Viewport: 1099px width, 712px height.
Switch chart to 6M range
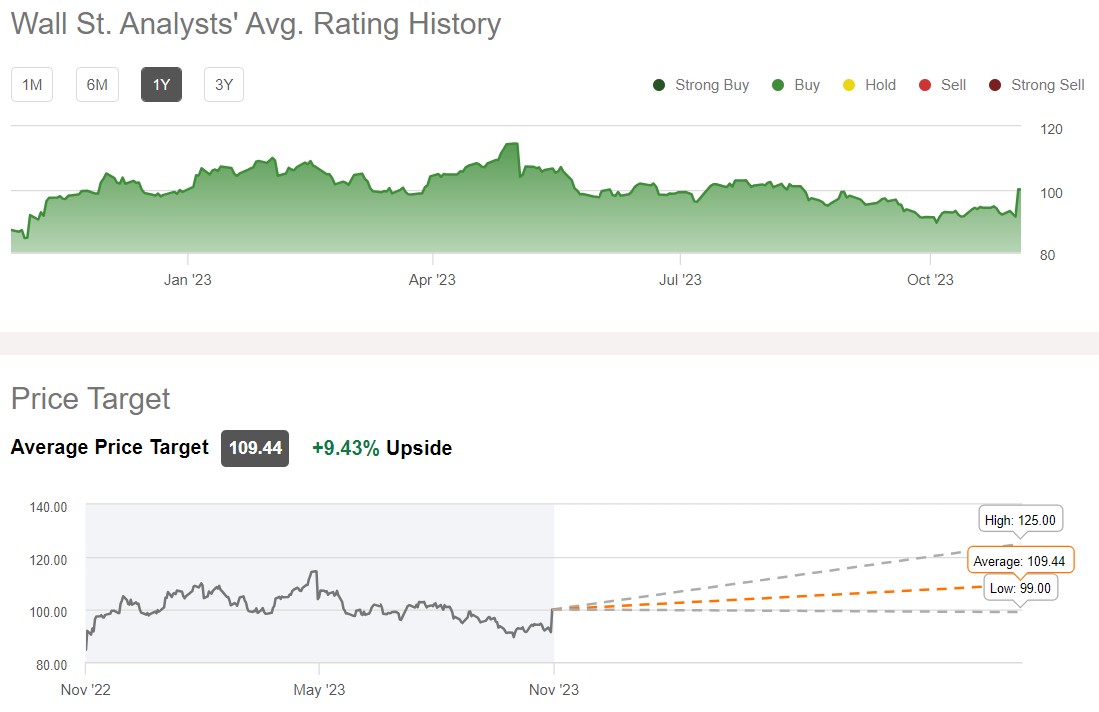point(97,85)
